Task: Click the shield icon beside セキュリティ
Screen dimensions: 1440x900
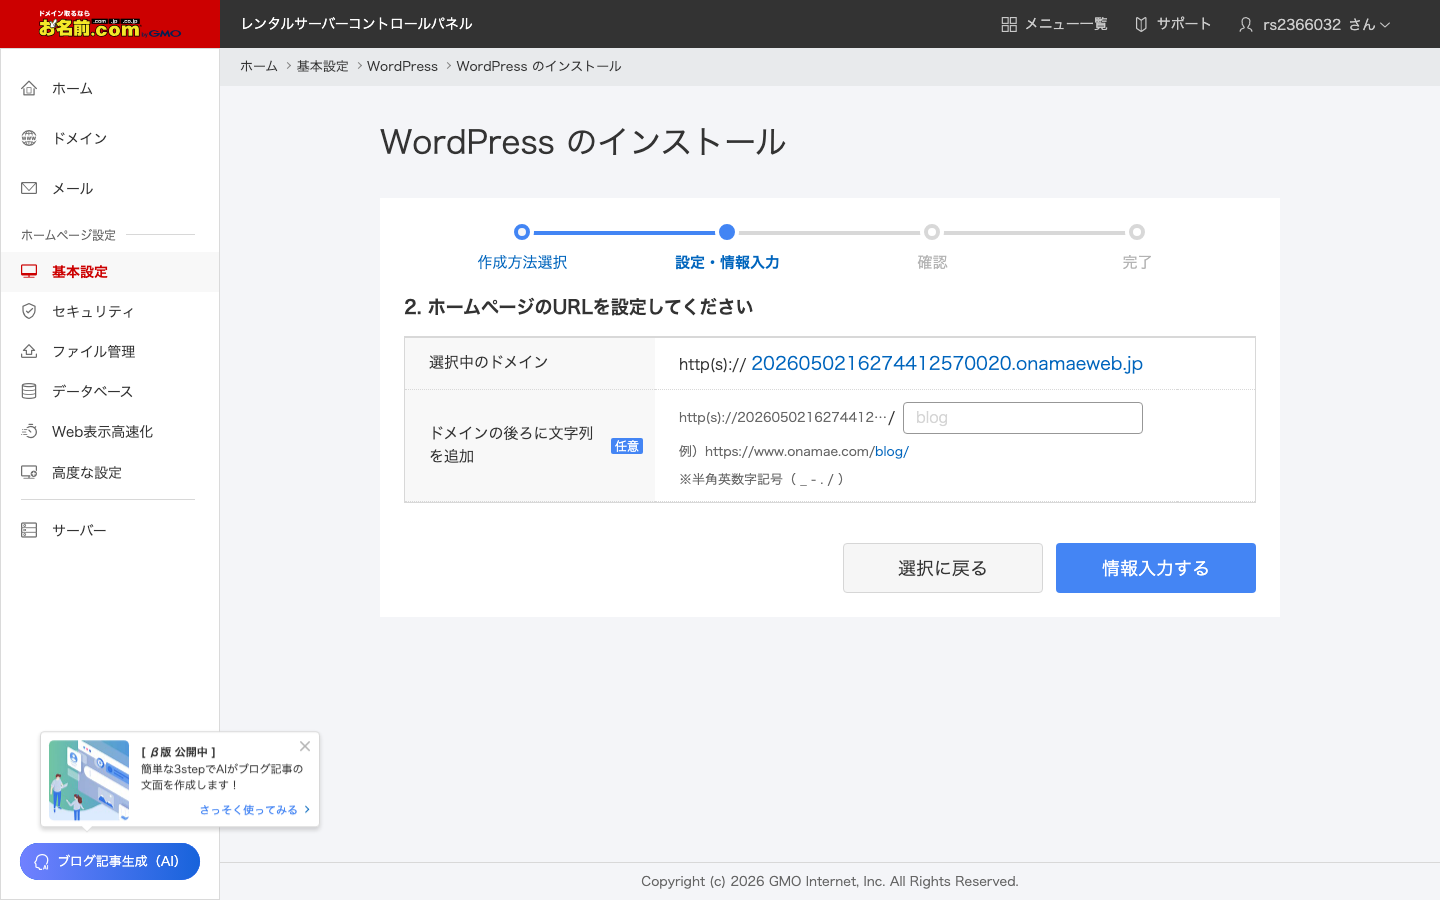Action: coord(29,311)
